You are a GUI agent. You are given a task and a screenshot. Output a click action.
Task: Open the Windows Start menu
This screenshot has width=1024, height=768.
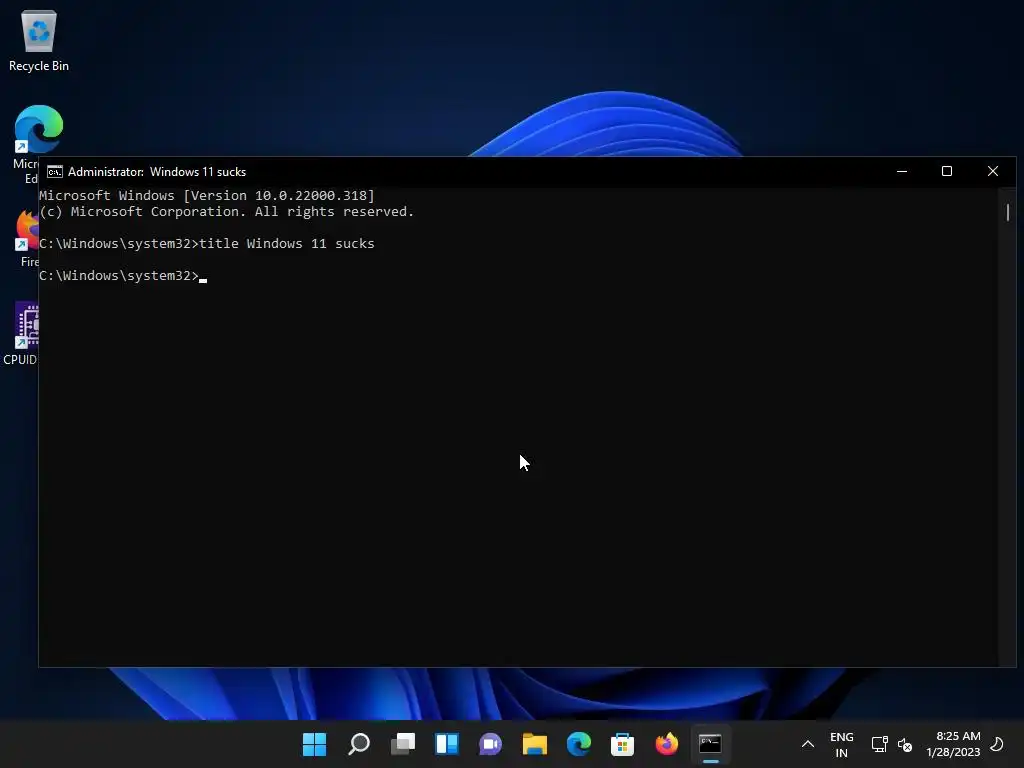click(x=314, y=744)
